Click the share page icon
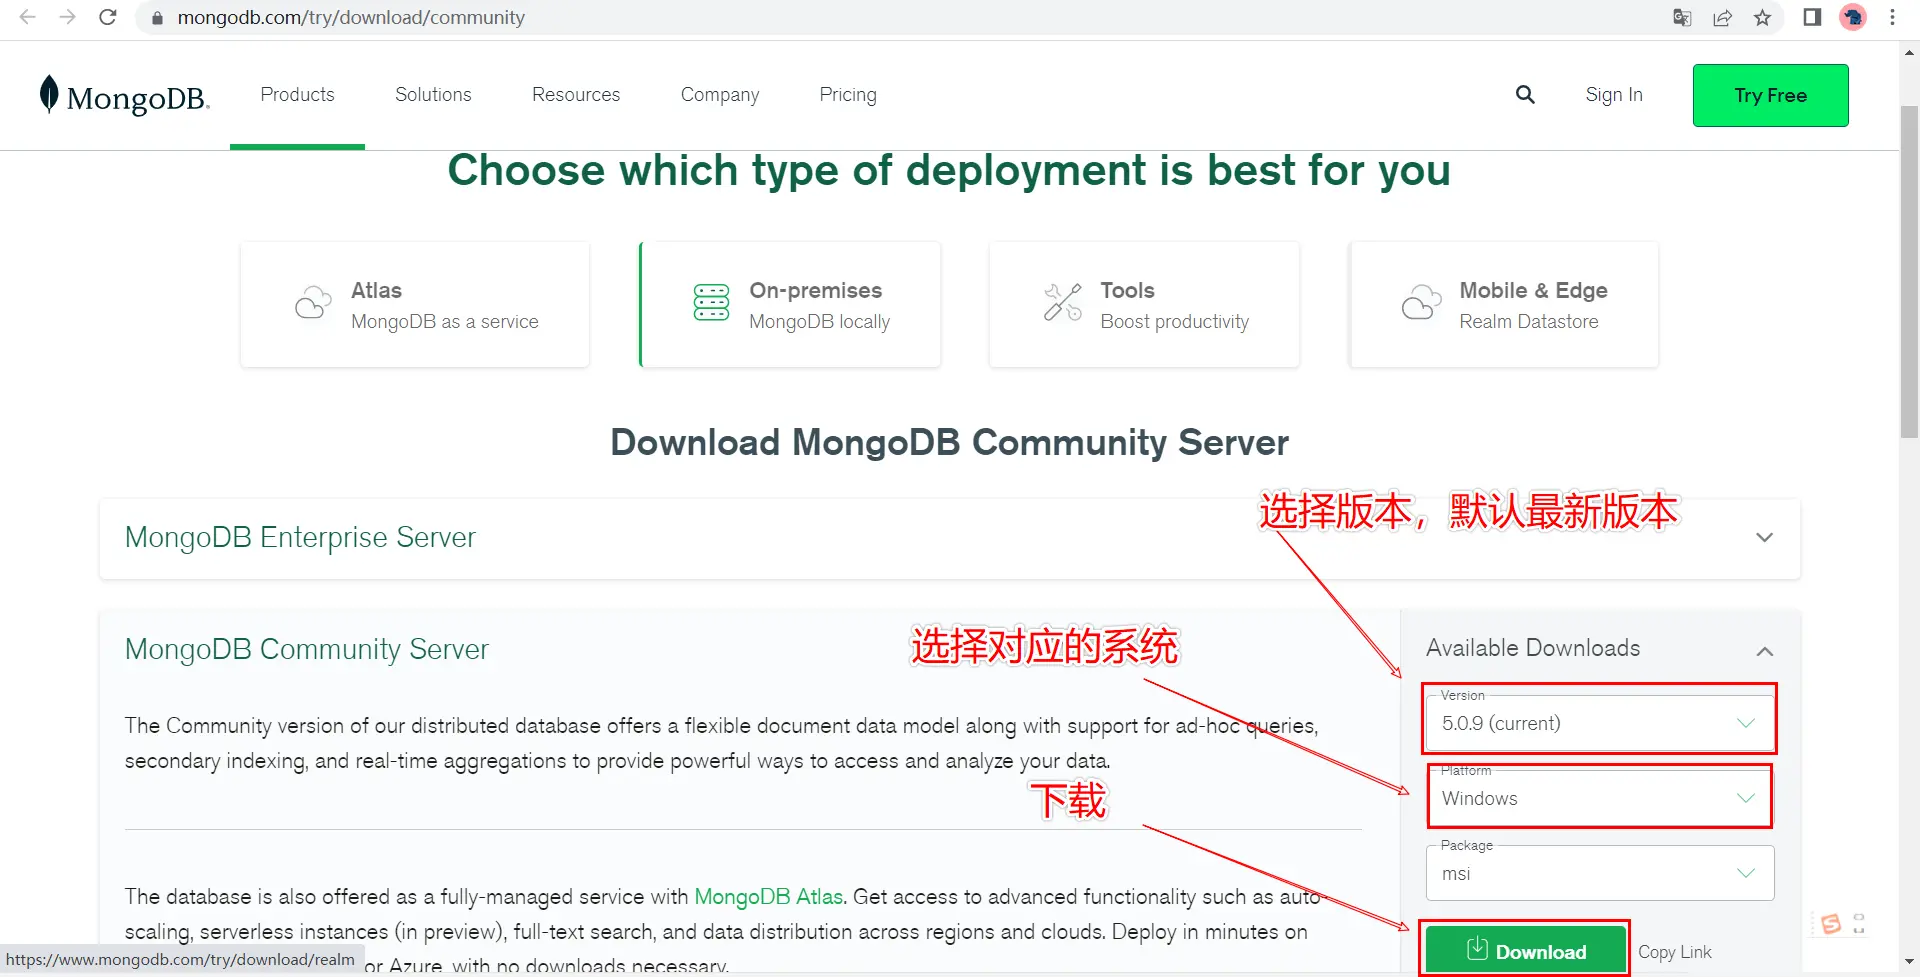 tap(1722, 17)
